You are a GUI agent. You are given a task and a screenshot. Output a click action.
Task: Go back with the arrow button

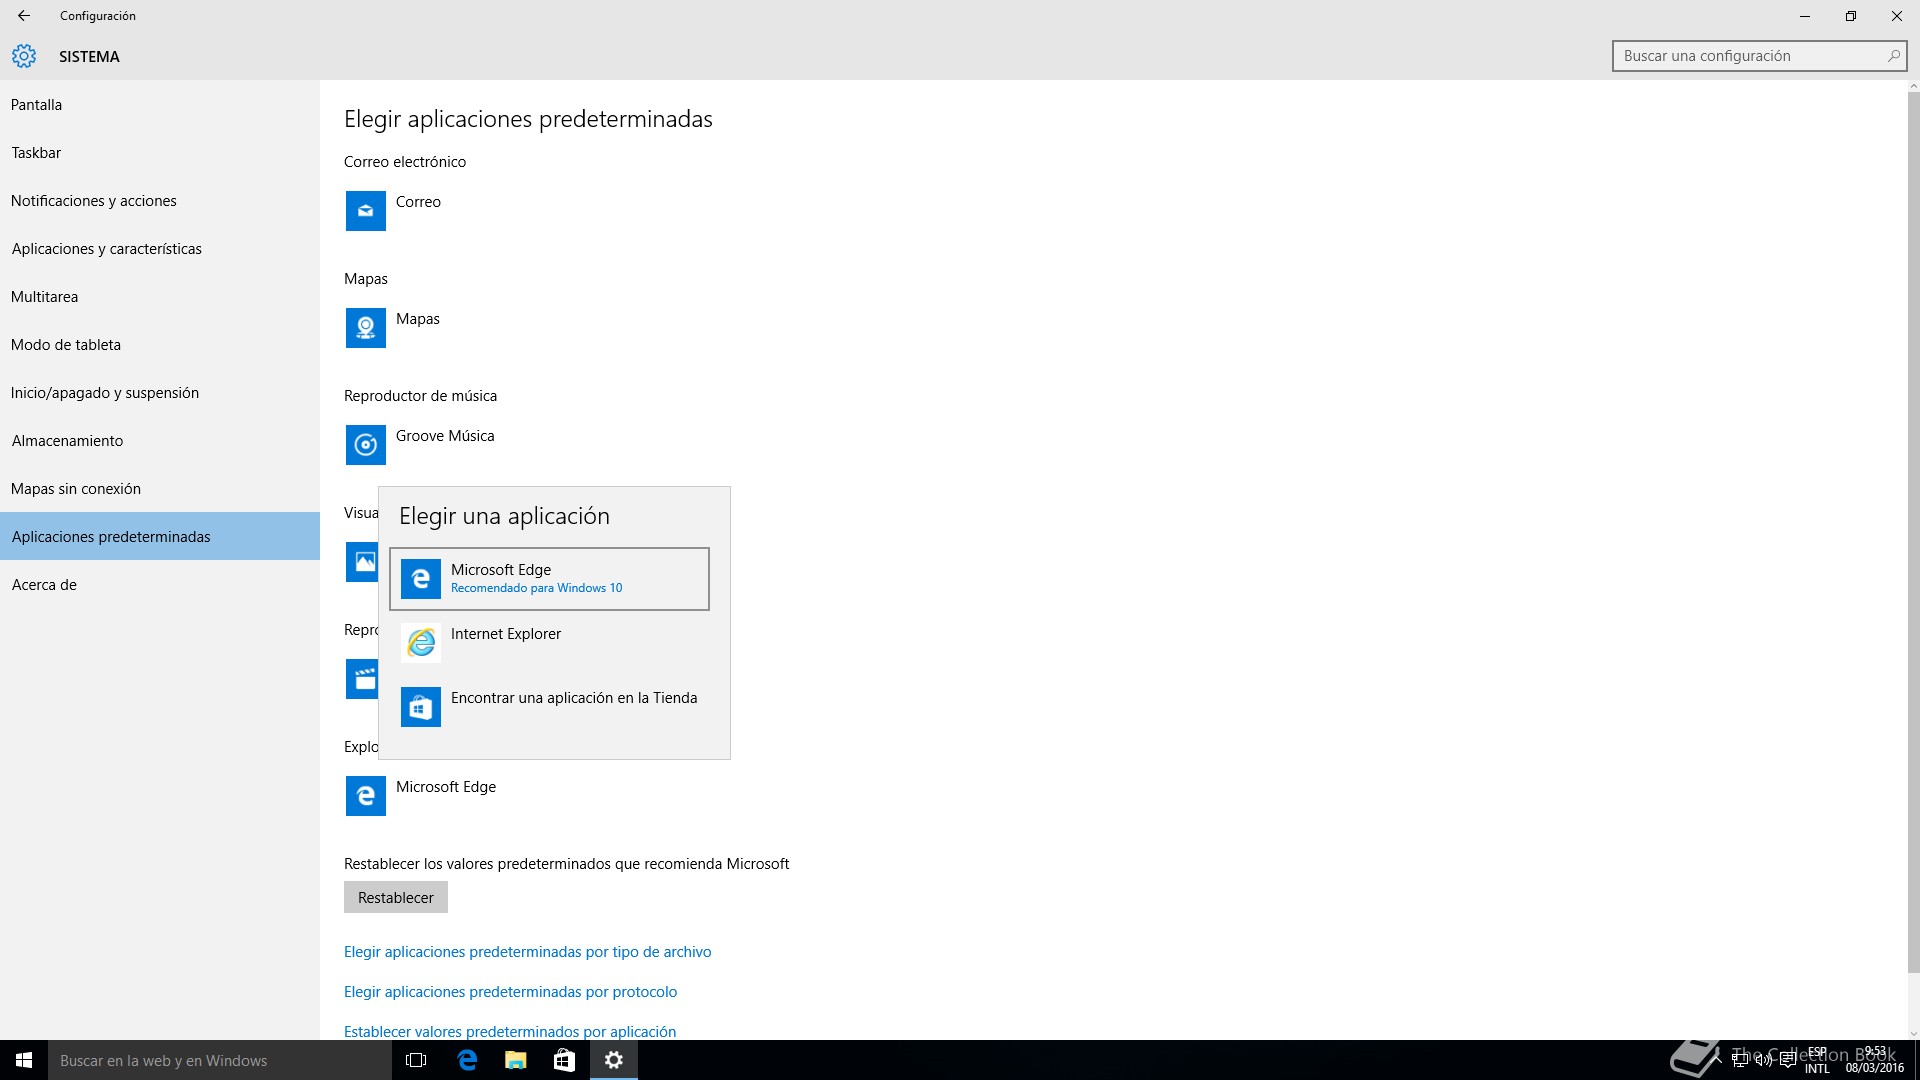coord(24,16)
